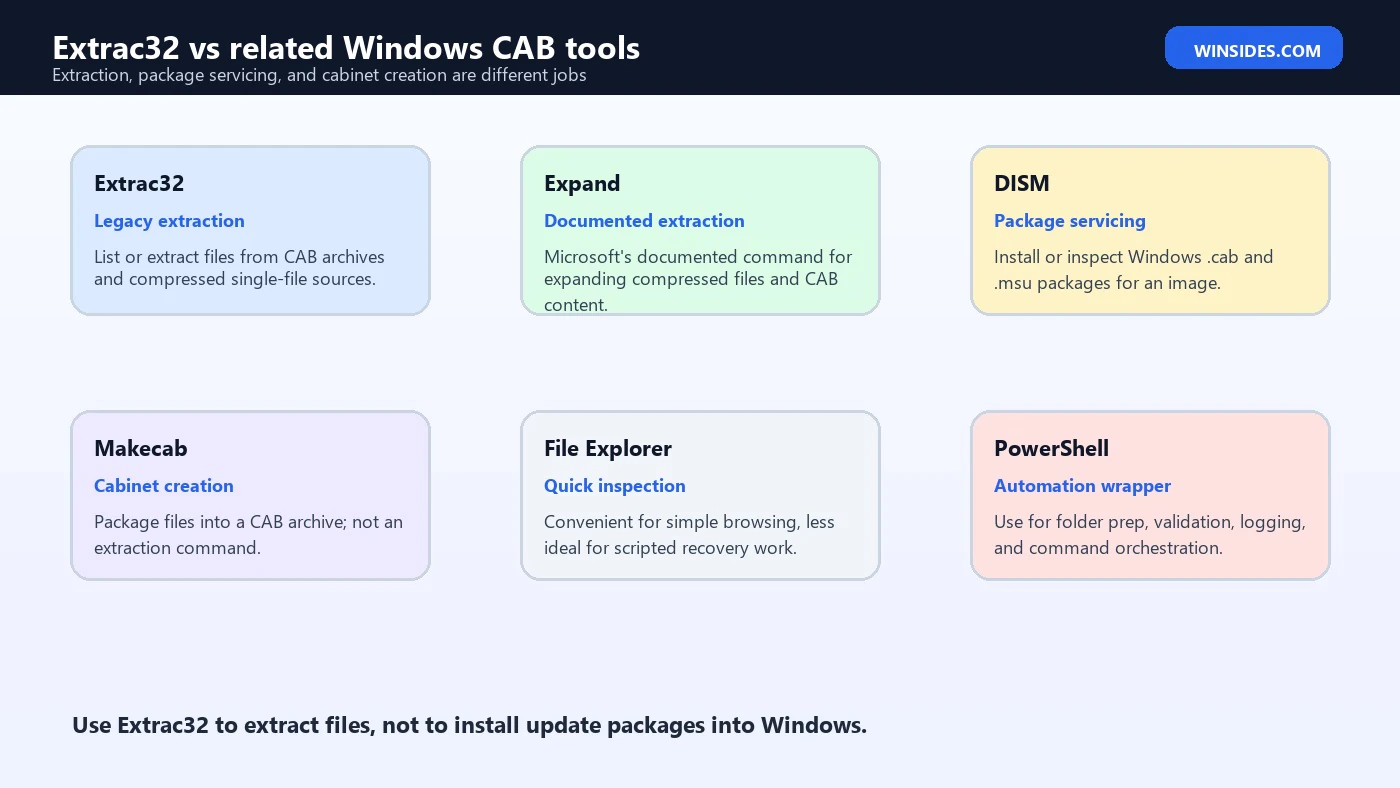Select the DISM card heading

1021,183
